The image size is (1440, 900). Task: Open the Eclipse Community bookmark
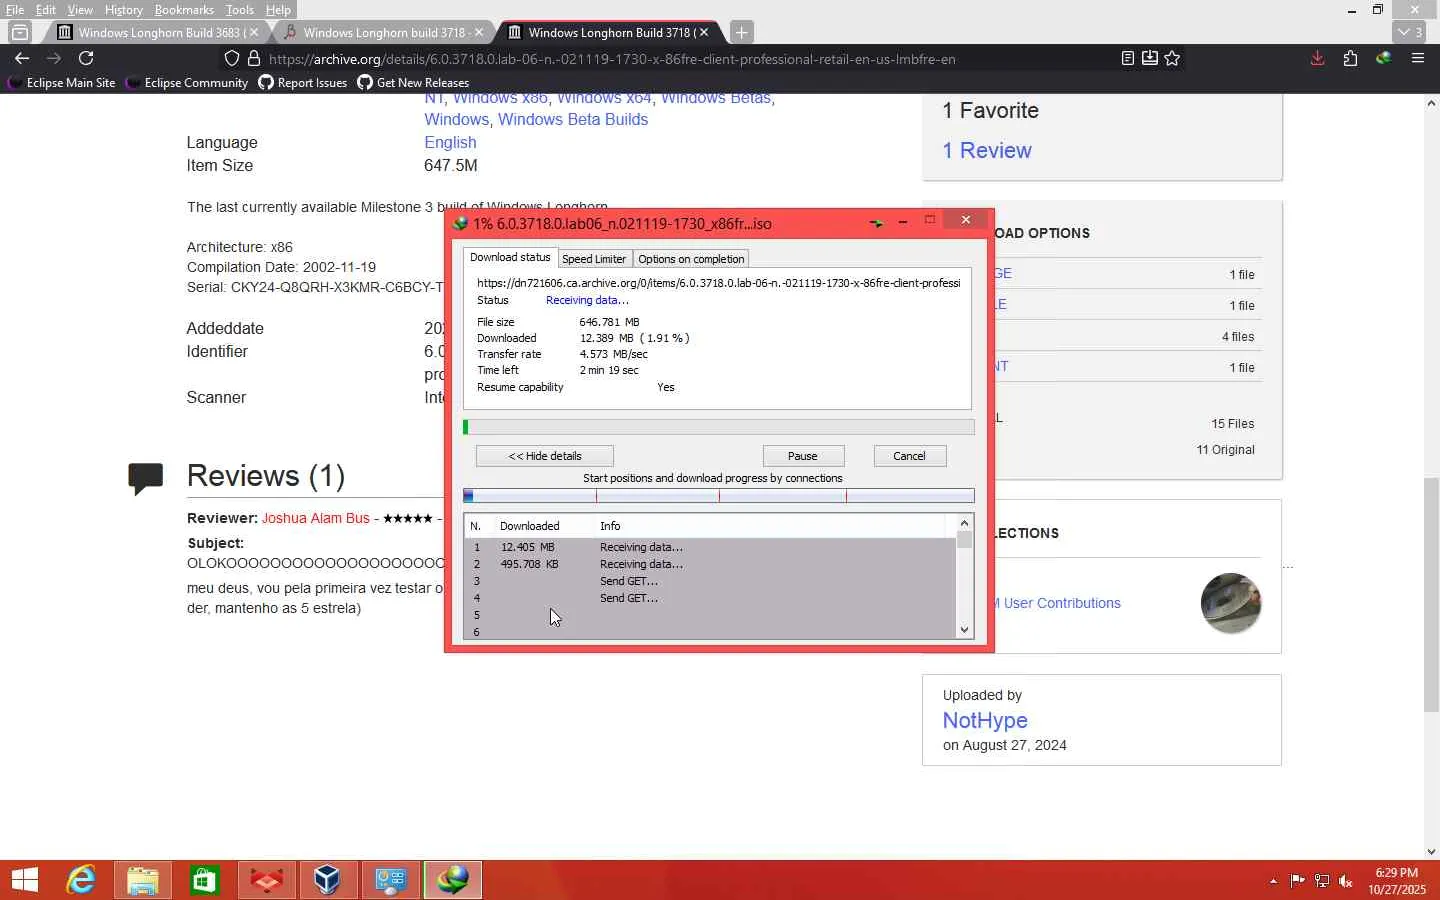187,83
